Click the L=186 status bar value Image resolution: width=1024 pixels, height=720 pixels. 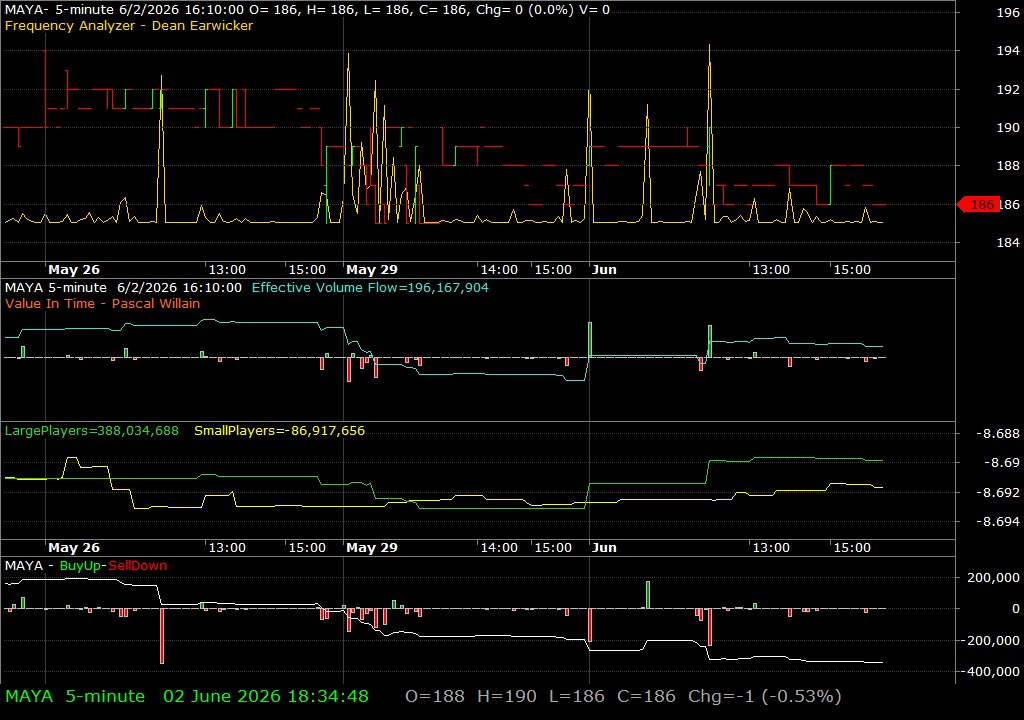click(x=577, y=696)
